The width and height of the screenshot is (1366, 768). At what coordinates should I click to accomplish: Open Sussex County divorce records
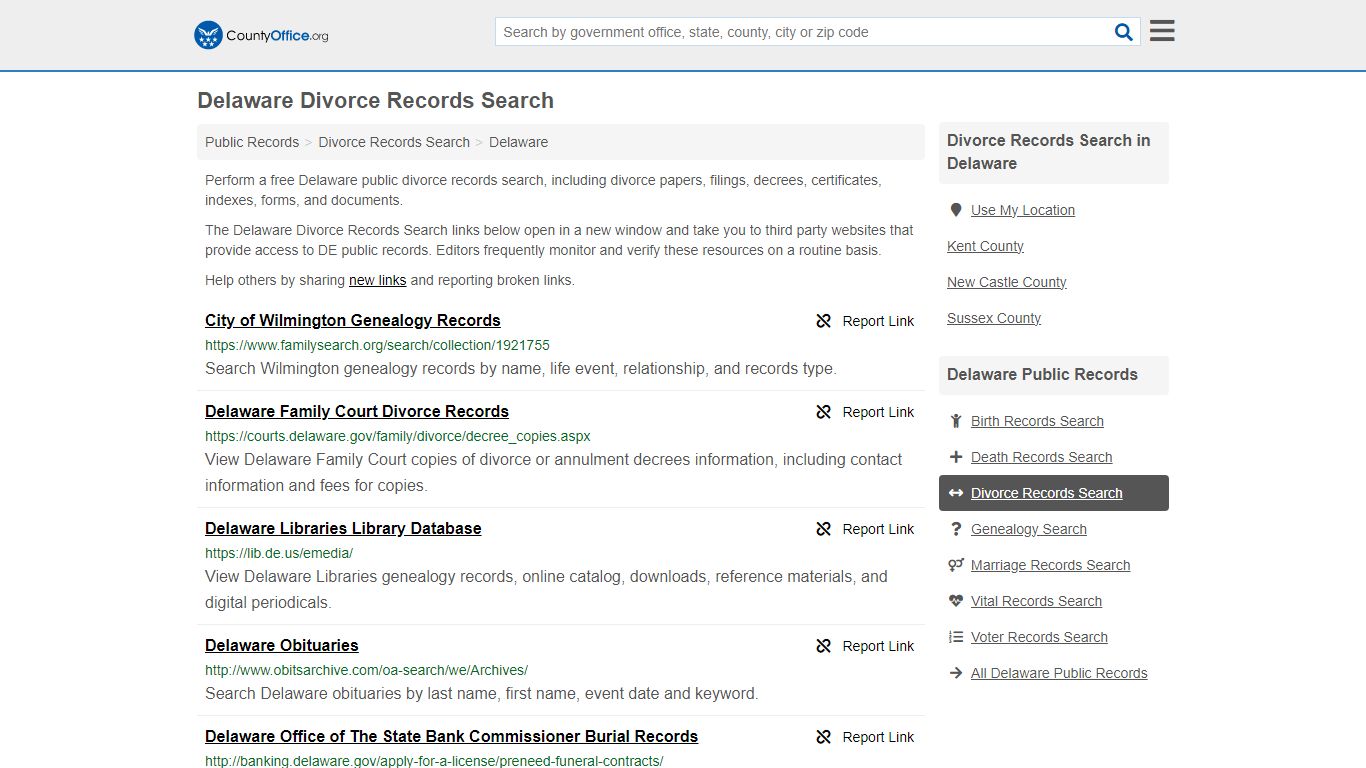pos(994,318)
